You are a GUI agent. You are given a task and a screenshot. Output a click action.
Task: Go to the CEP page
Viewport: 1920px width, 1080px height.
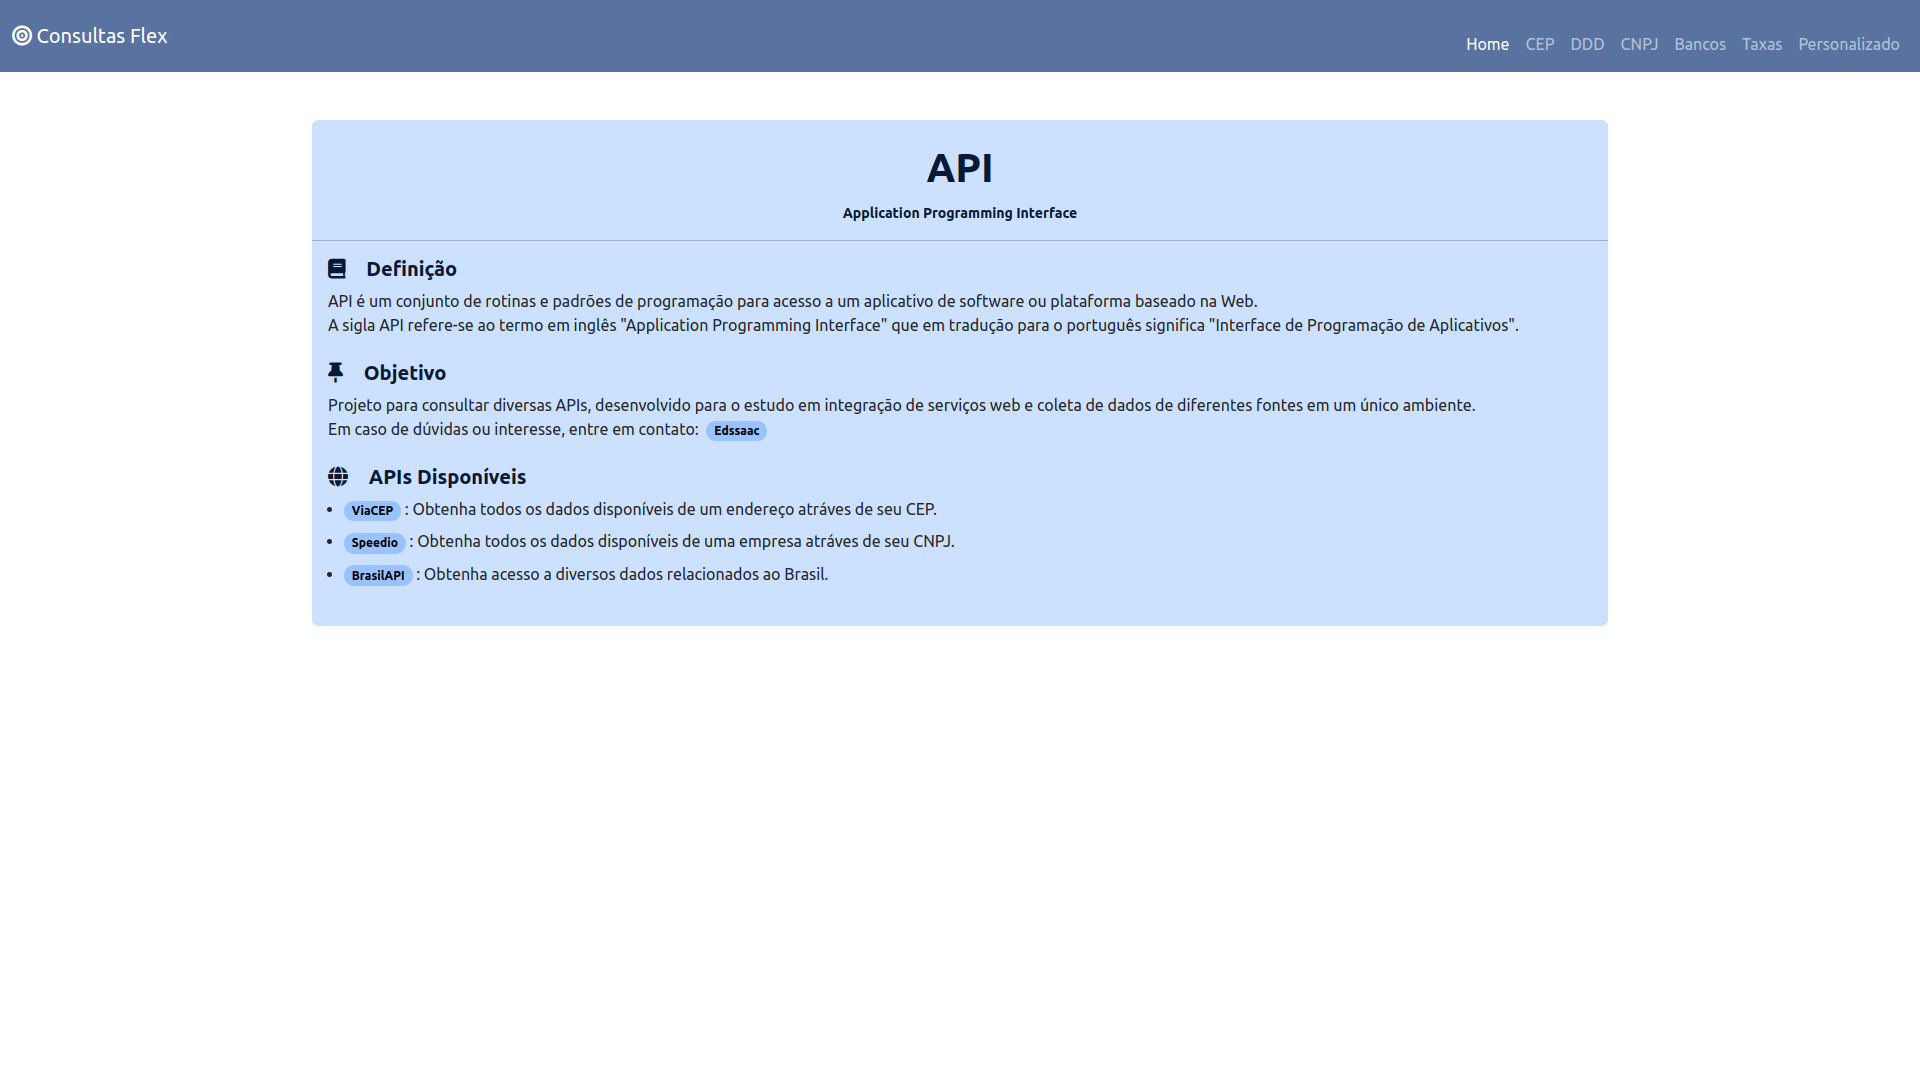click(1539, 44)
